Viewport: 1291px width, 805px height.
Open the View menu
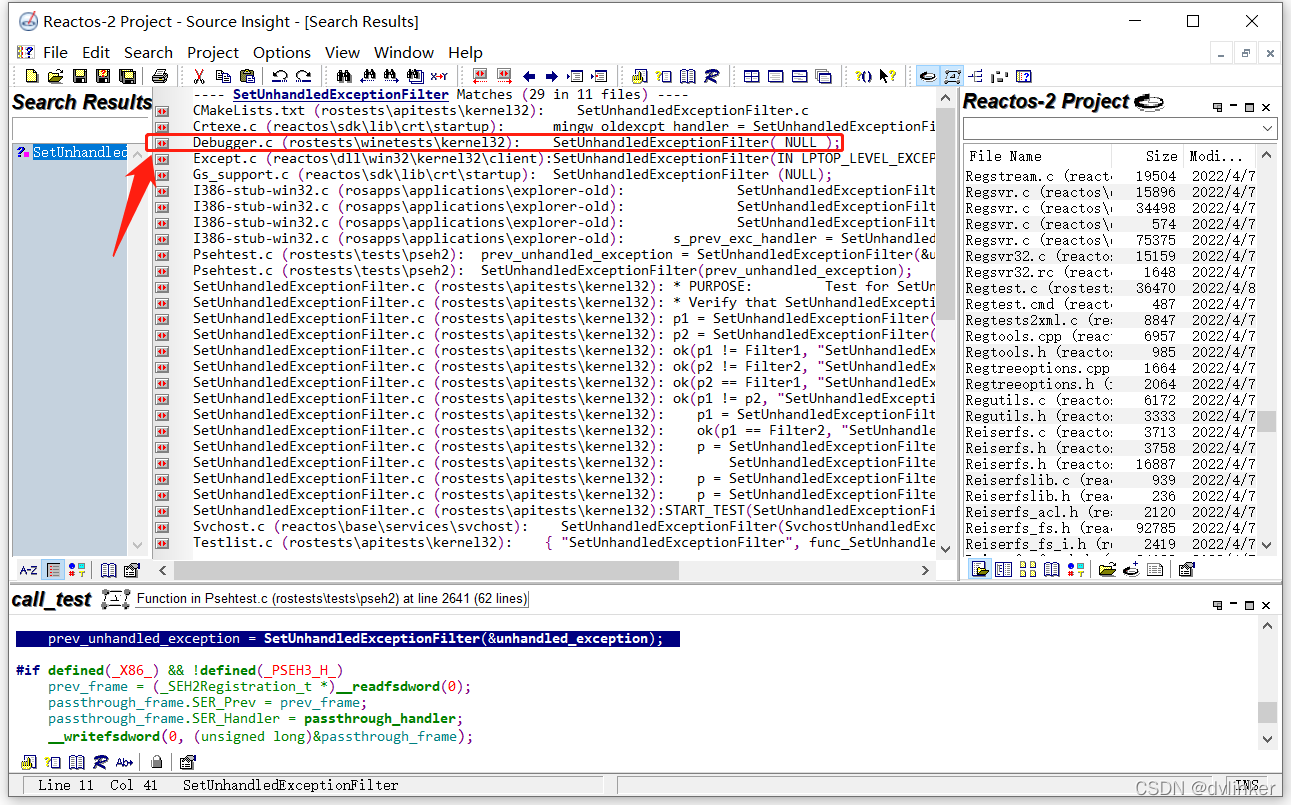point(342,52)
